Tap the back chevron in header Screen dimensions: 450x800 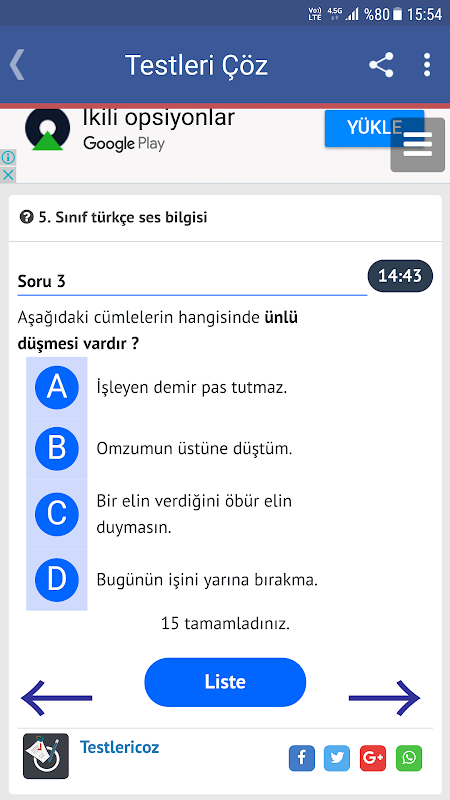pos(16,65)
